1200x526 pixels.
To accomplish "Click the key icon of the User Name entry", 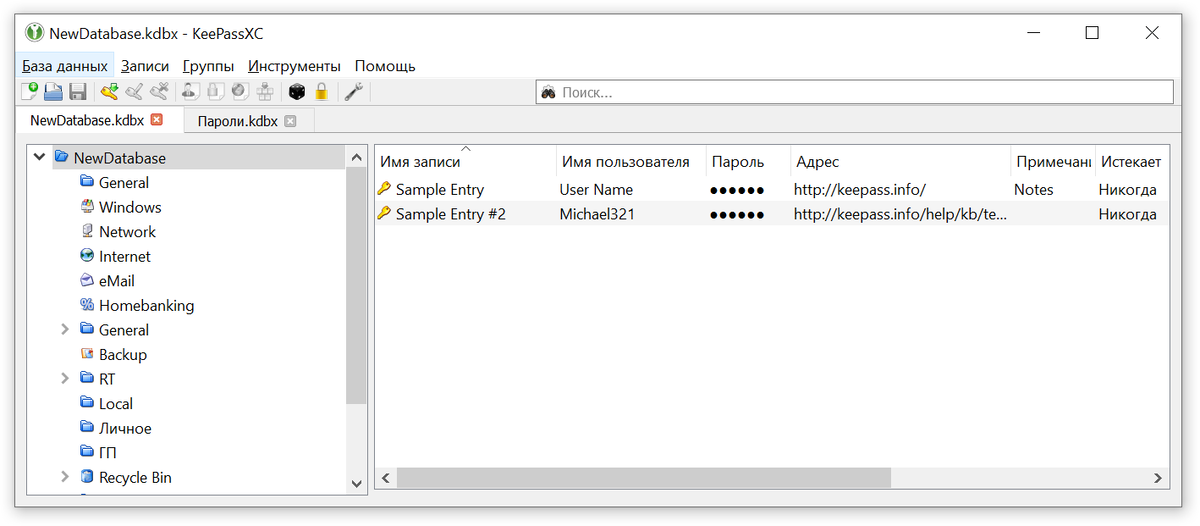I will pos(384,188).
